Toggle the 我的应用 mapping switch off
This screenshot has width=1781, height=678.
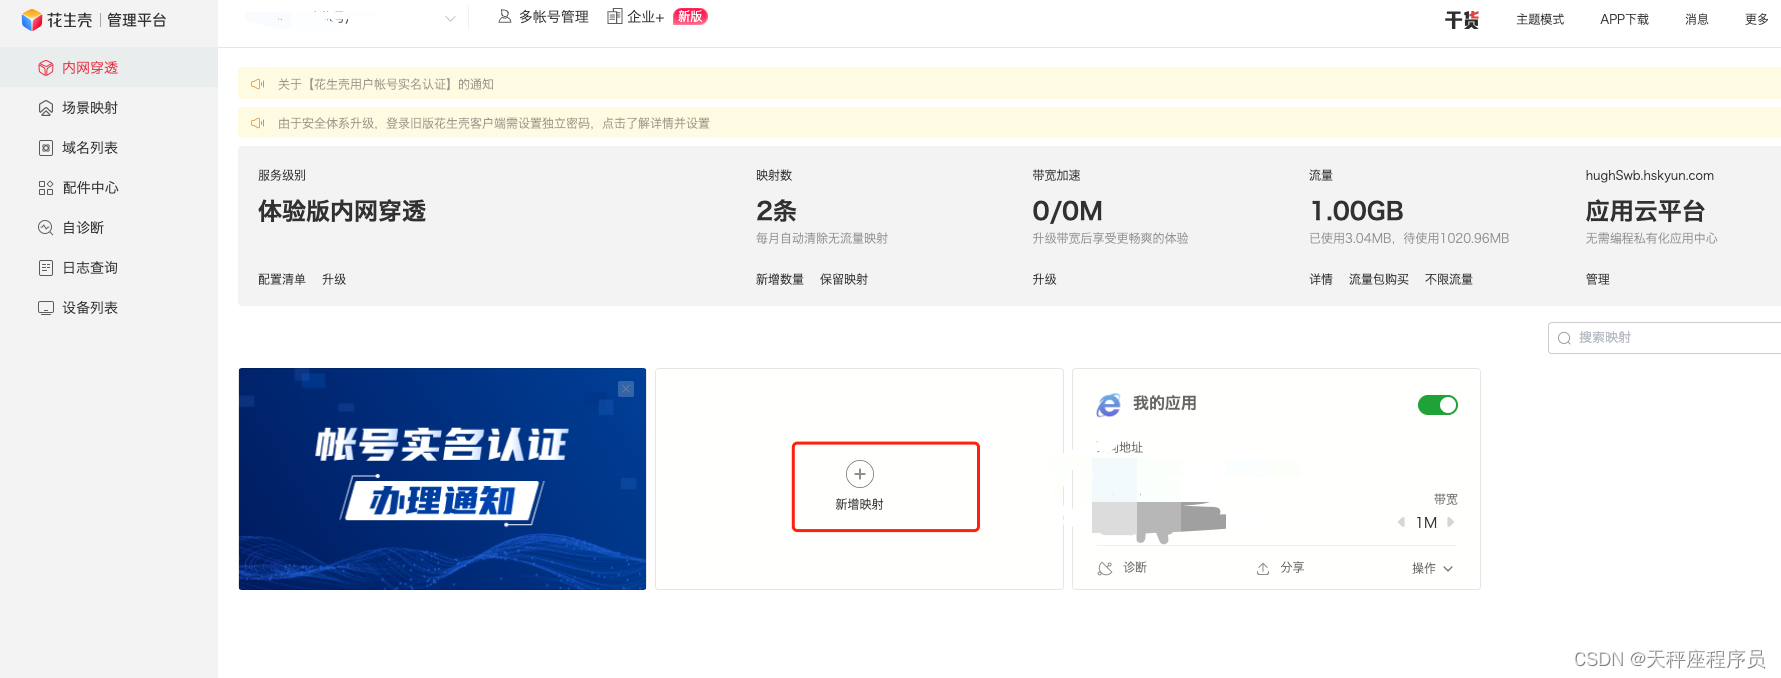click(x=1438, y=405)
